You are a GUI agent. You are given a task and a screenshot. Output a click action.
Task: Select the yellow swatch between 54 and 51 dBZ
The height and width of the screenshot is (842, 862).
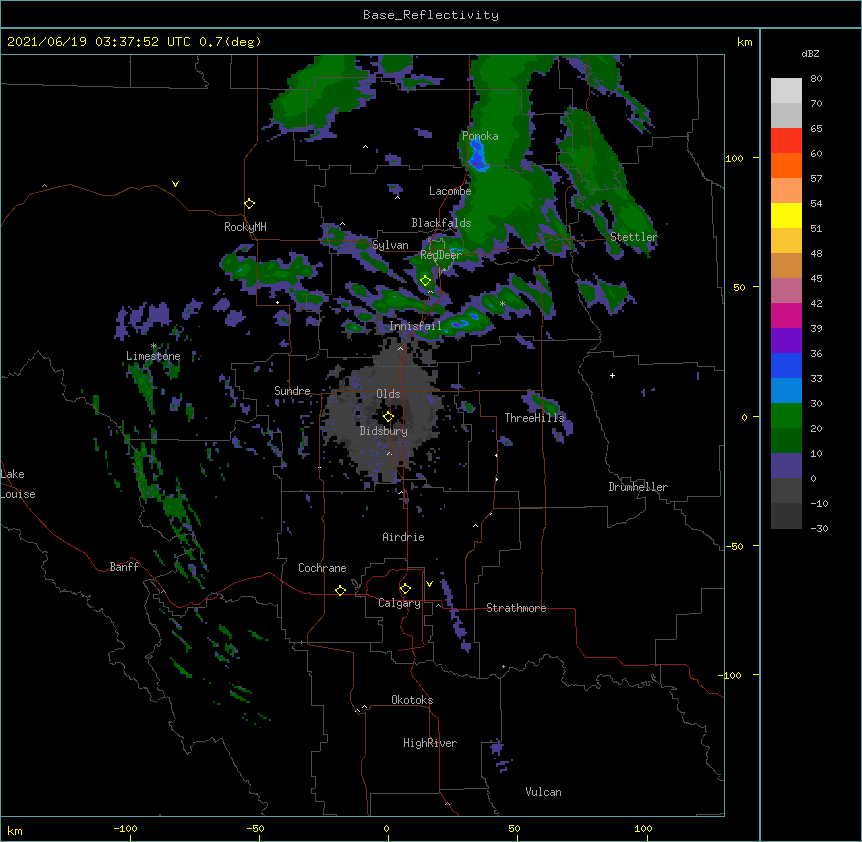[x=786, y=215]
